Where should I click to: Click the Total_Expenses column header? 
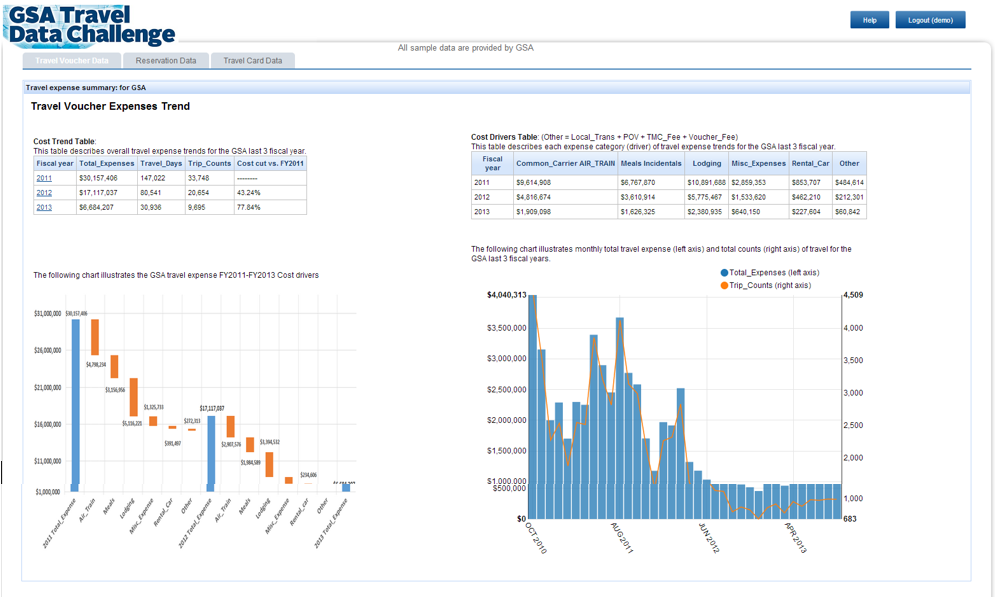[x=107, y=164]
